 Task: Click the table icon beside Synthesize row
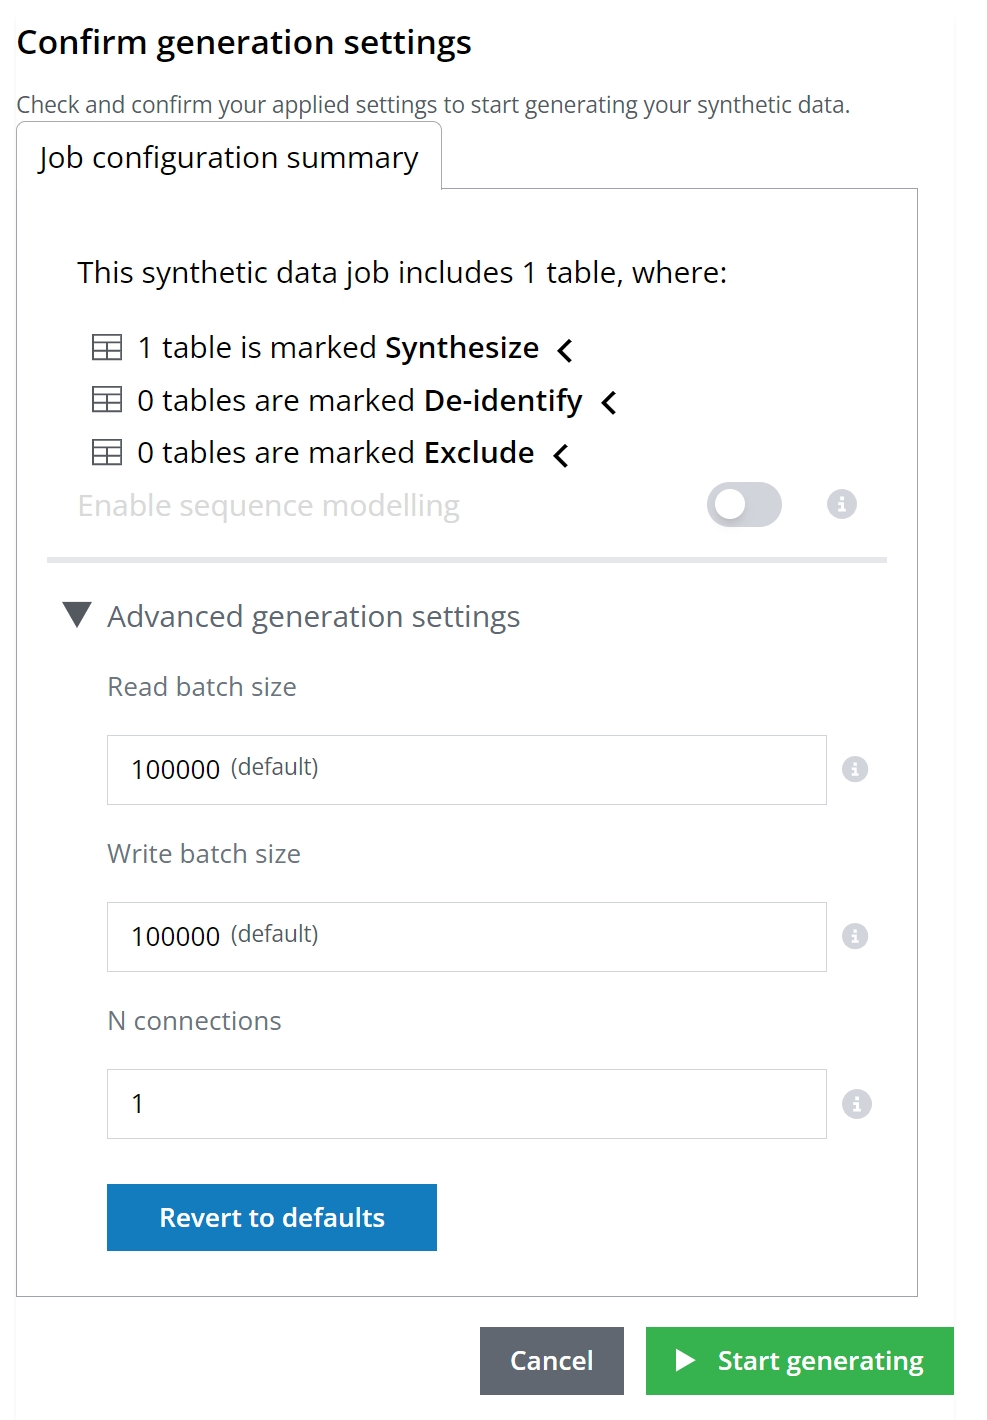tap(107, 348)
